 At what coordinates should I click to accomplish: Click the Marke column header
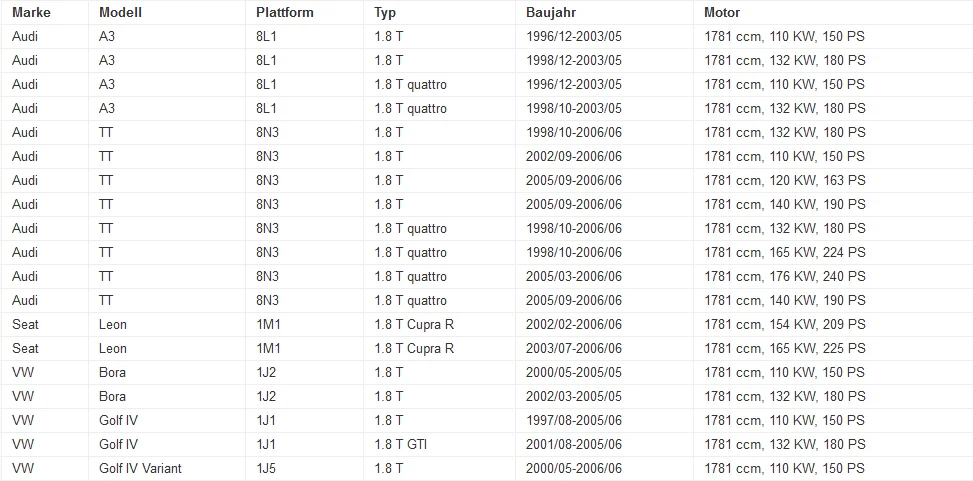click(x=31, y=12)
